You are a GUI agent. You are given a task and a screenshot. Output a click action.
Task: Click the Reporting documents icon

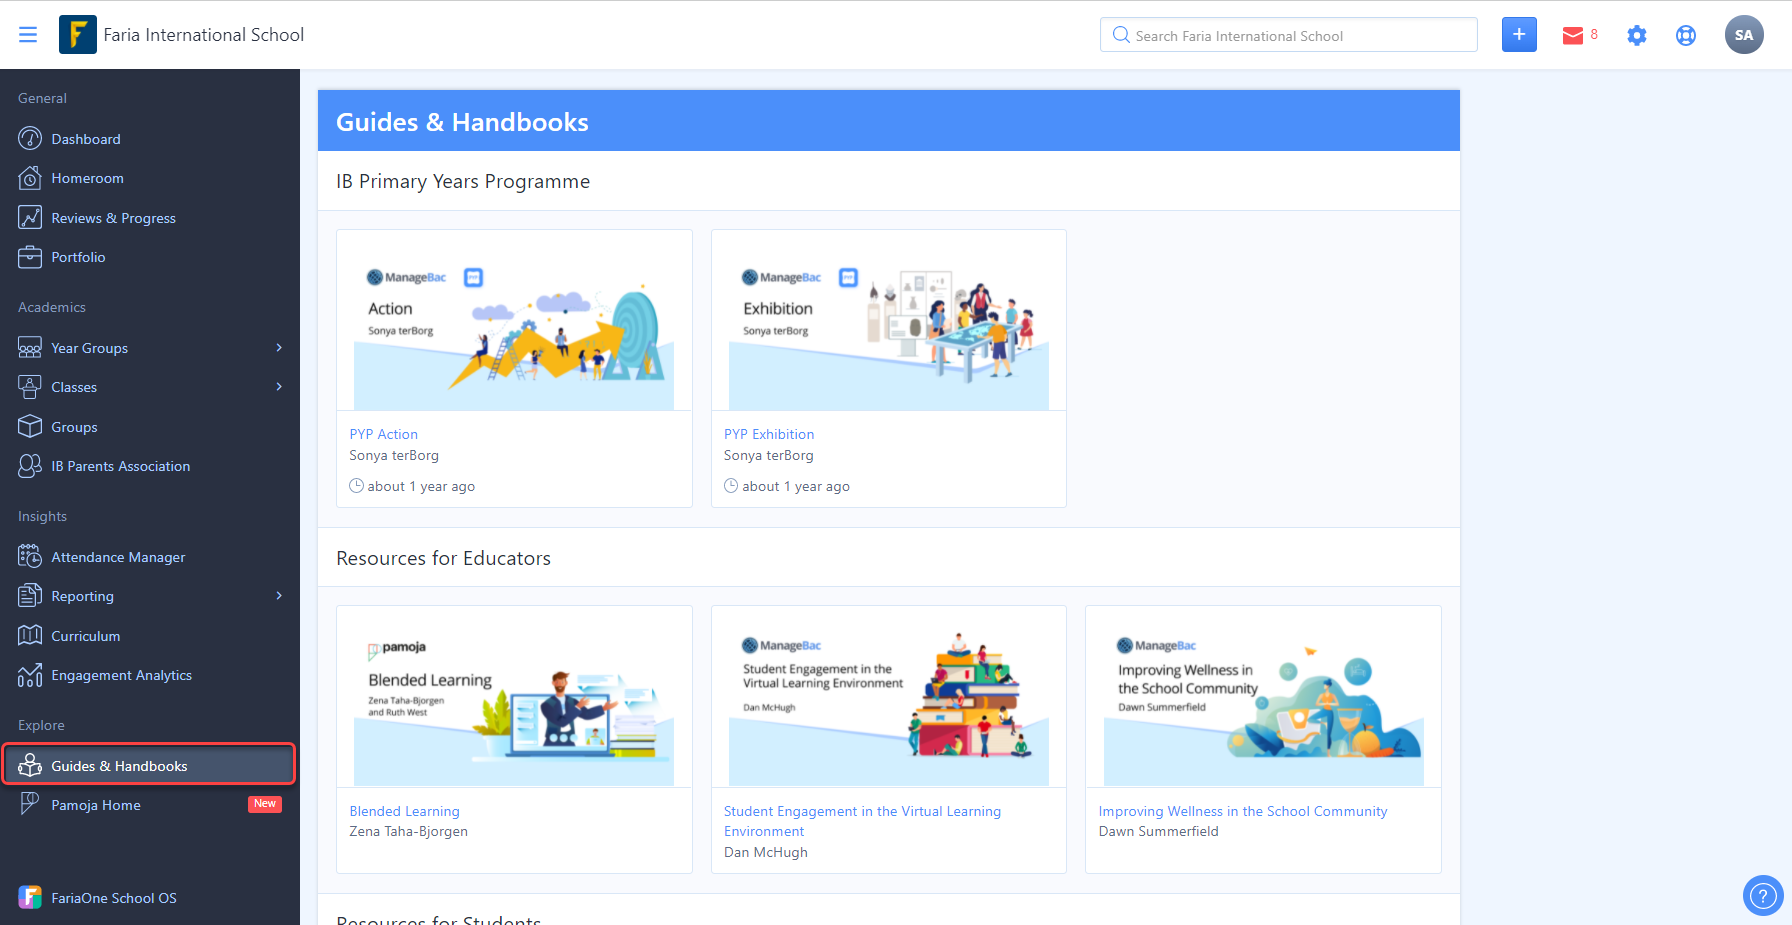(x=30, y=596)
